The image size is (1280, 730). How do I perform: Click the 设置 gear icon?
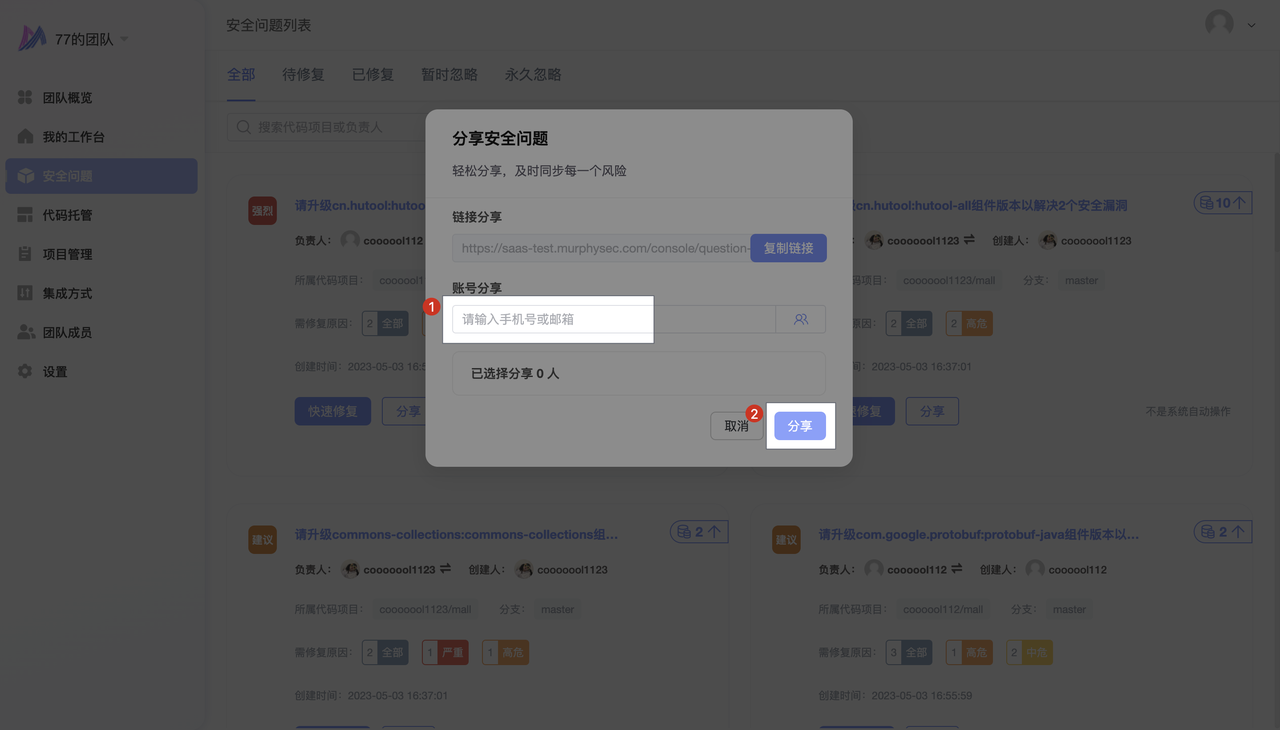click(26, 372)
